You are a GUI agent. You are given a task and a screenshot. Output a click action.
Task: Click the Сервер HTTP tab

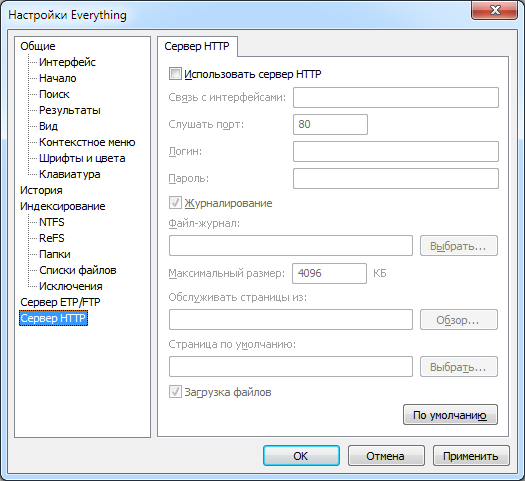coord(197,46)
